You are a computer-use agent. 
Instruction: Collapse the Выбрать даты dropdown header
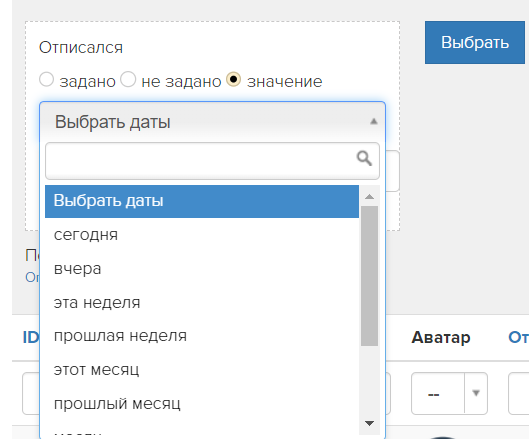(213, 121)
